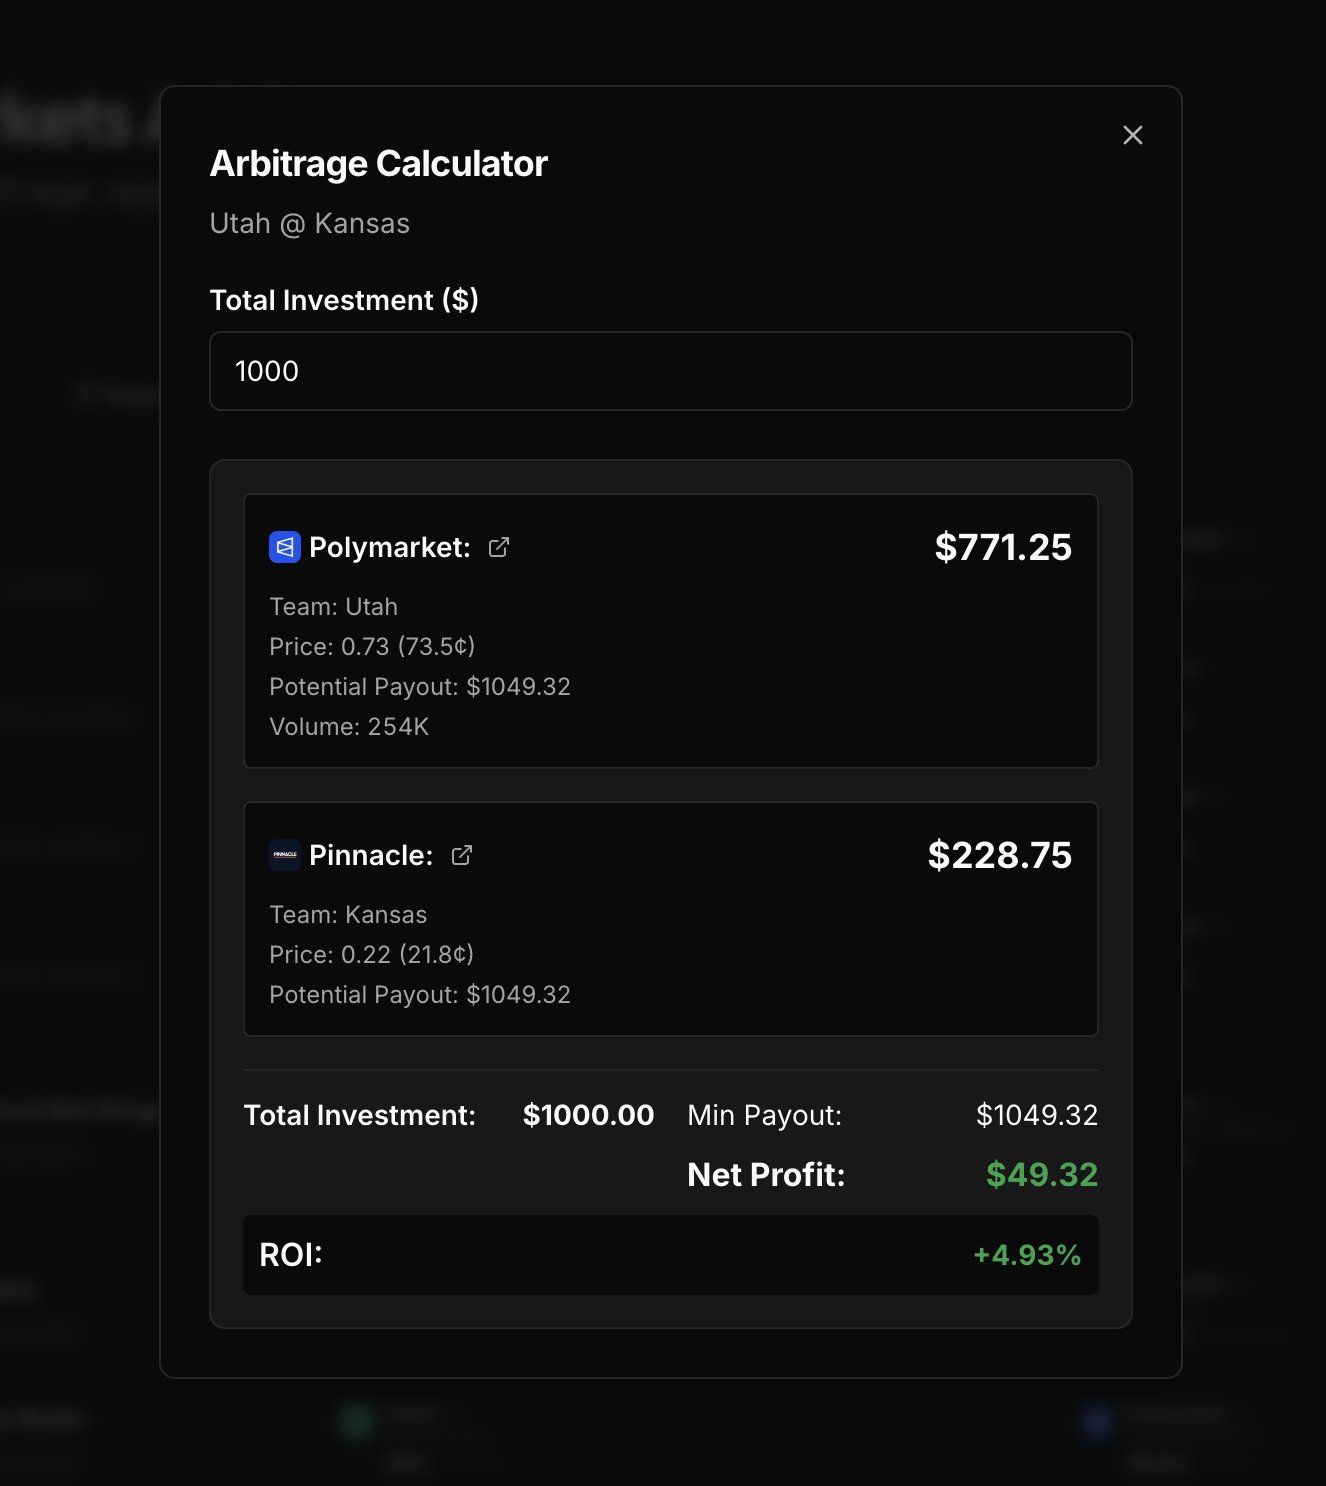
Task: Click the Min Payout $1049.32 value
Action: [1037, 1115]
